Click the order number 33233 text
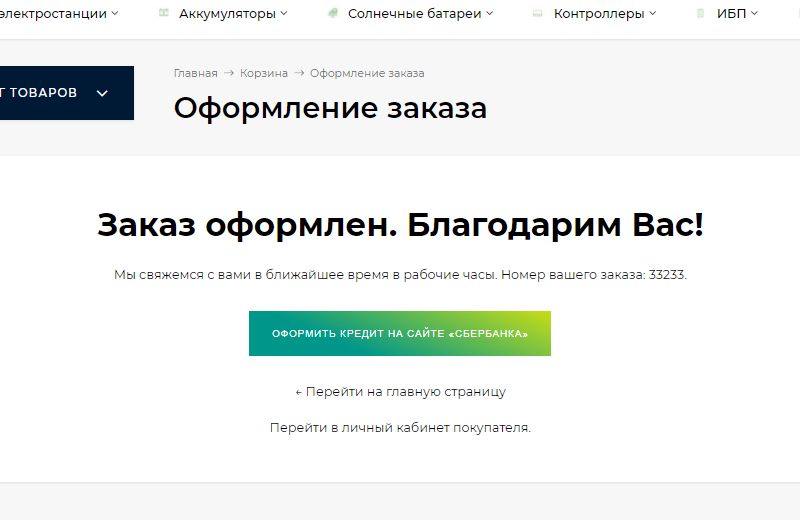 (x=666, y=275)
